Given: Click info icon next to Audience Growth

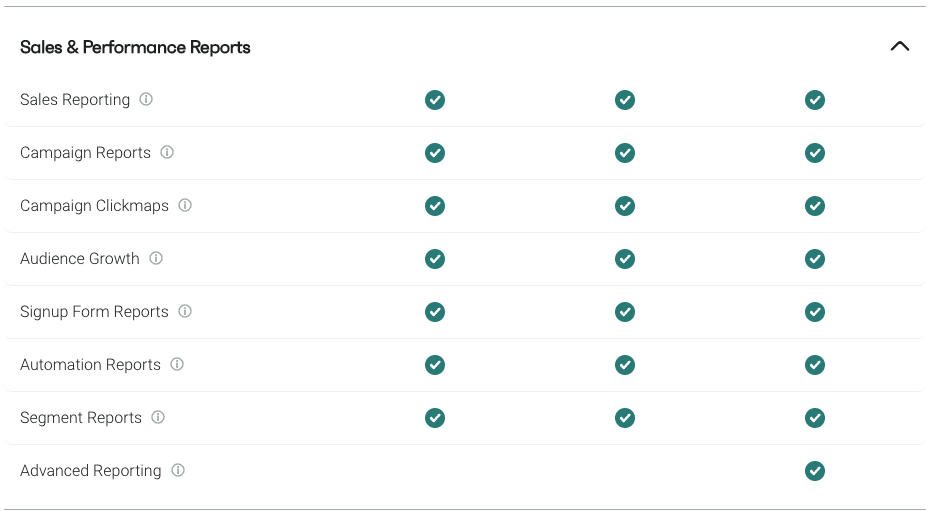Looking at the screenshot, I should pos(156,258).
